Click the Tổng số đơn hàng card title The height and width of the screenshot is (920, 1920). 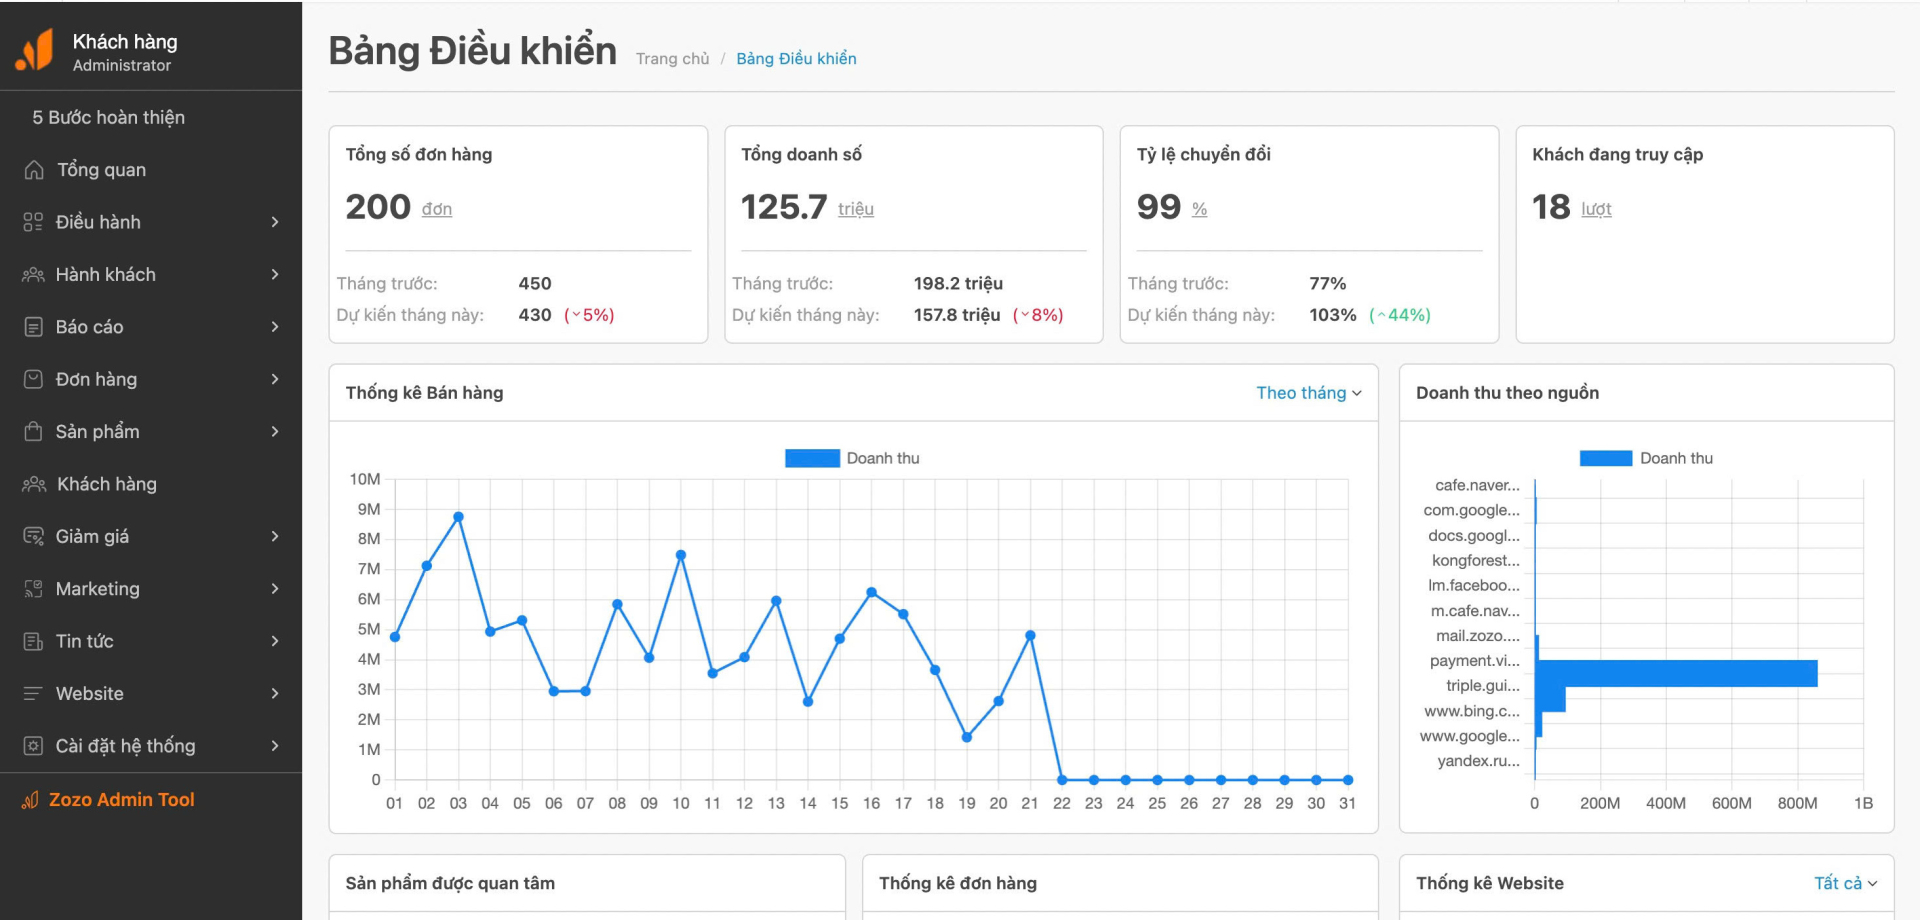click(x=419, y=154)
